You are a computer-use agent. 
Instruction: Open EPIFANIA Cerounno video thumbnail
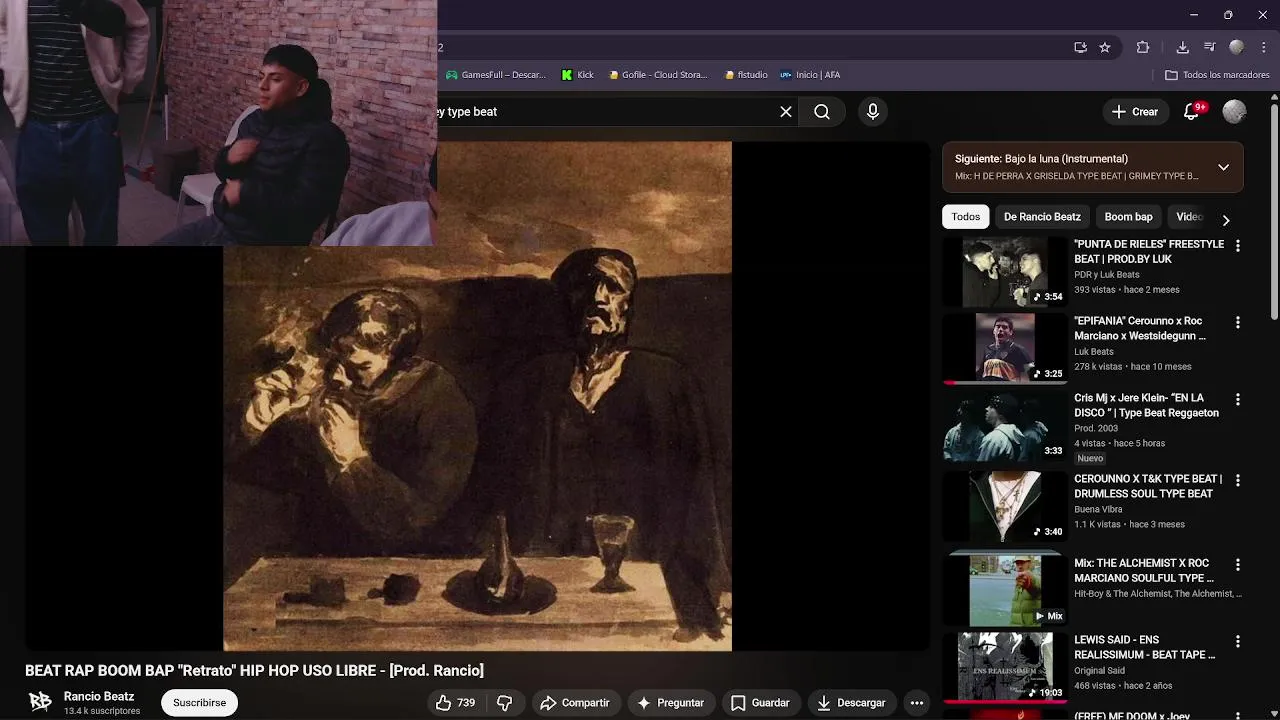tap(1005, 348)
